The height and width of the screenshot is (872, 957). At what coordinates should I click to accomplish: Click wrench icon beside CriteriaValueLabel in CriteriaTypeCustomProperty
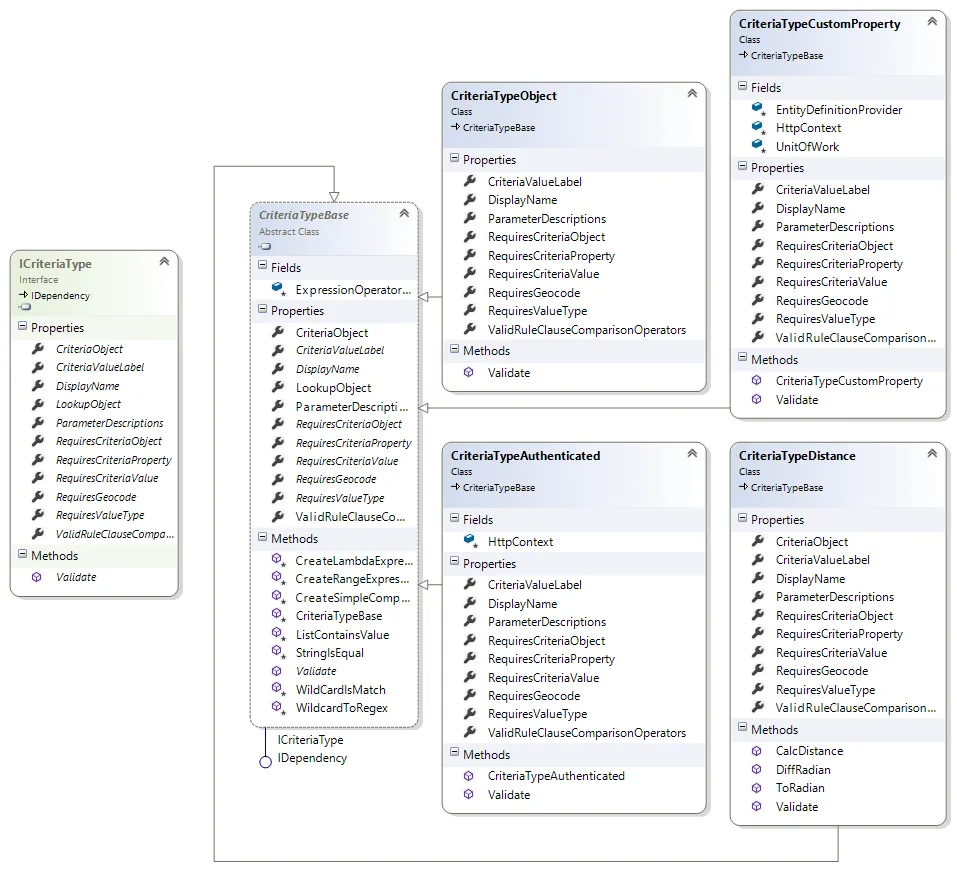757,189
